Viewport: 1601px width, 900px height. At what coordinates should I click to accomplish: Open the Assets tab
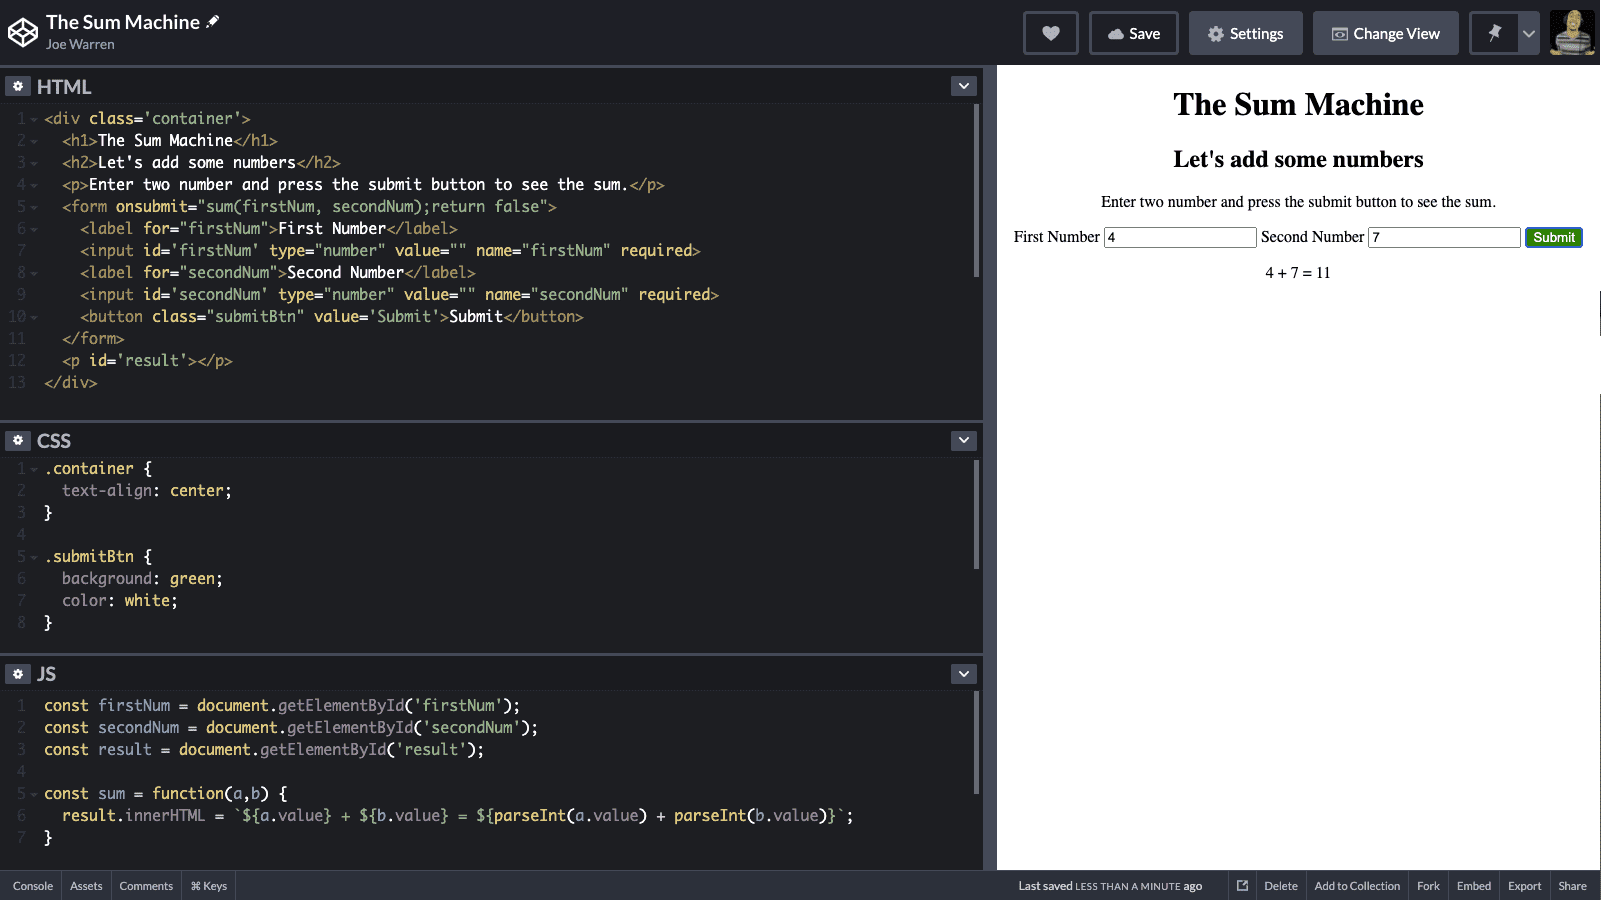pos(86,886)
